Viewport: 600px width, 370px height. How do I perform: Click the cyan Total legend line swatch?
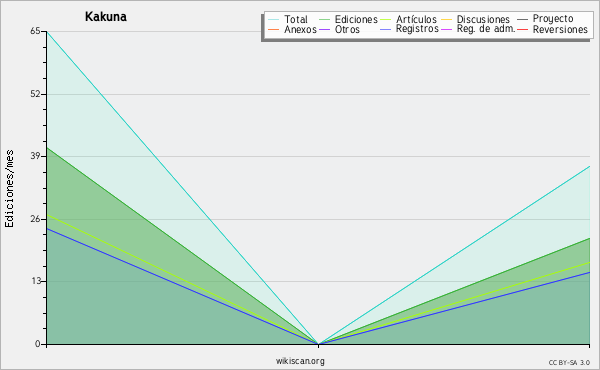[x=274, y=19]
